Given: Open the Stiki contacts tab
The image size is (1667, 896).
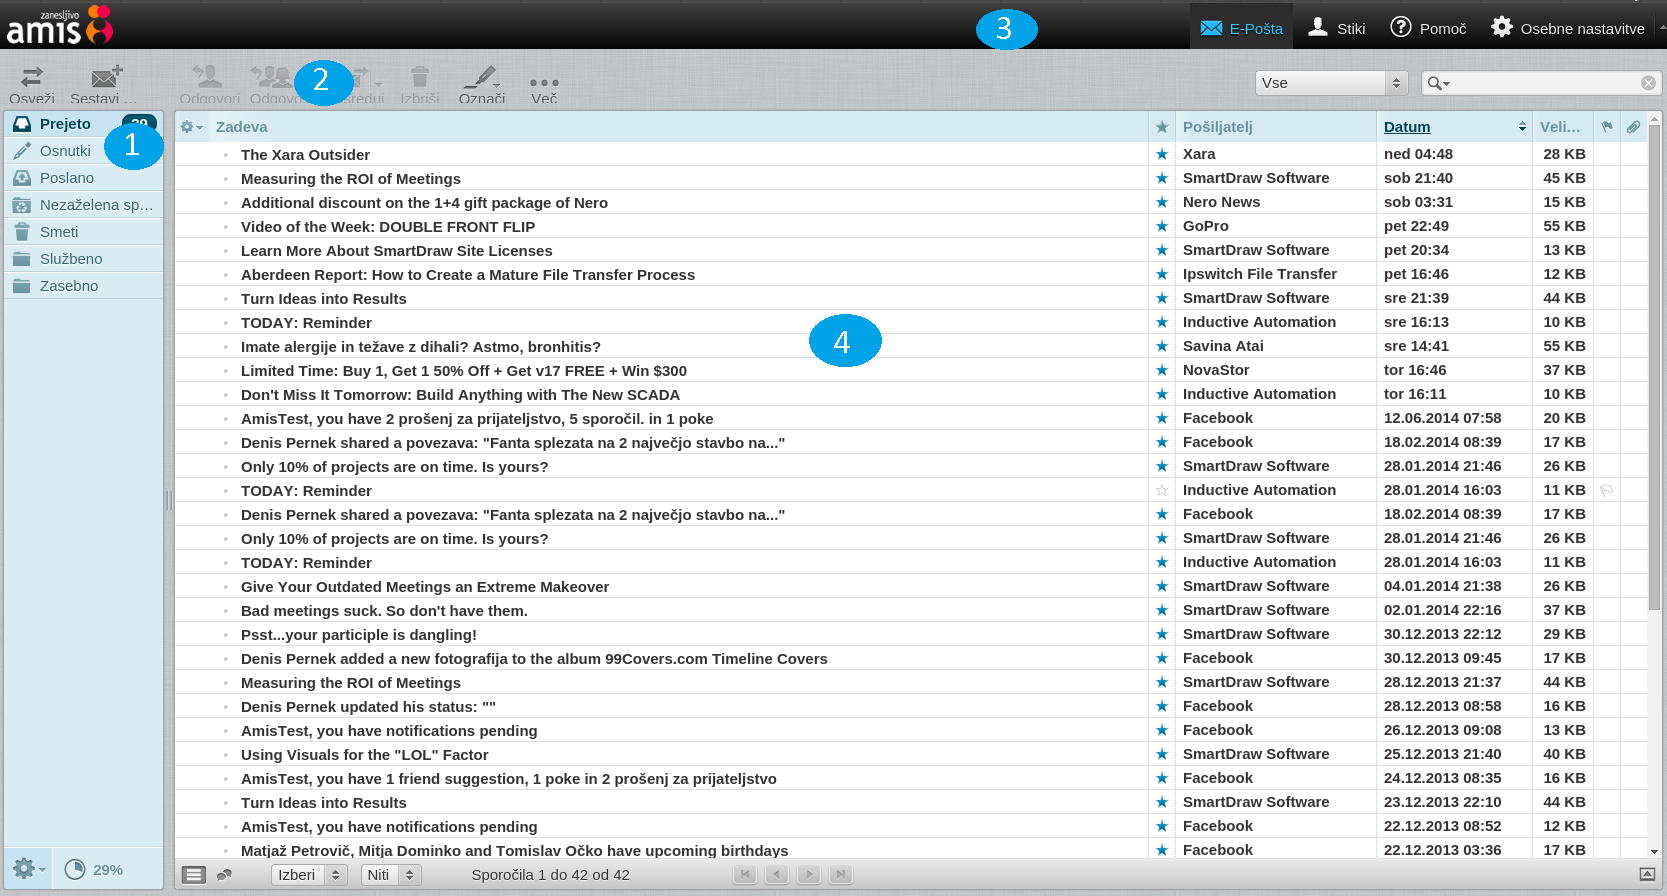Looking at the screenshot, I should (1336, 28).
